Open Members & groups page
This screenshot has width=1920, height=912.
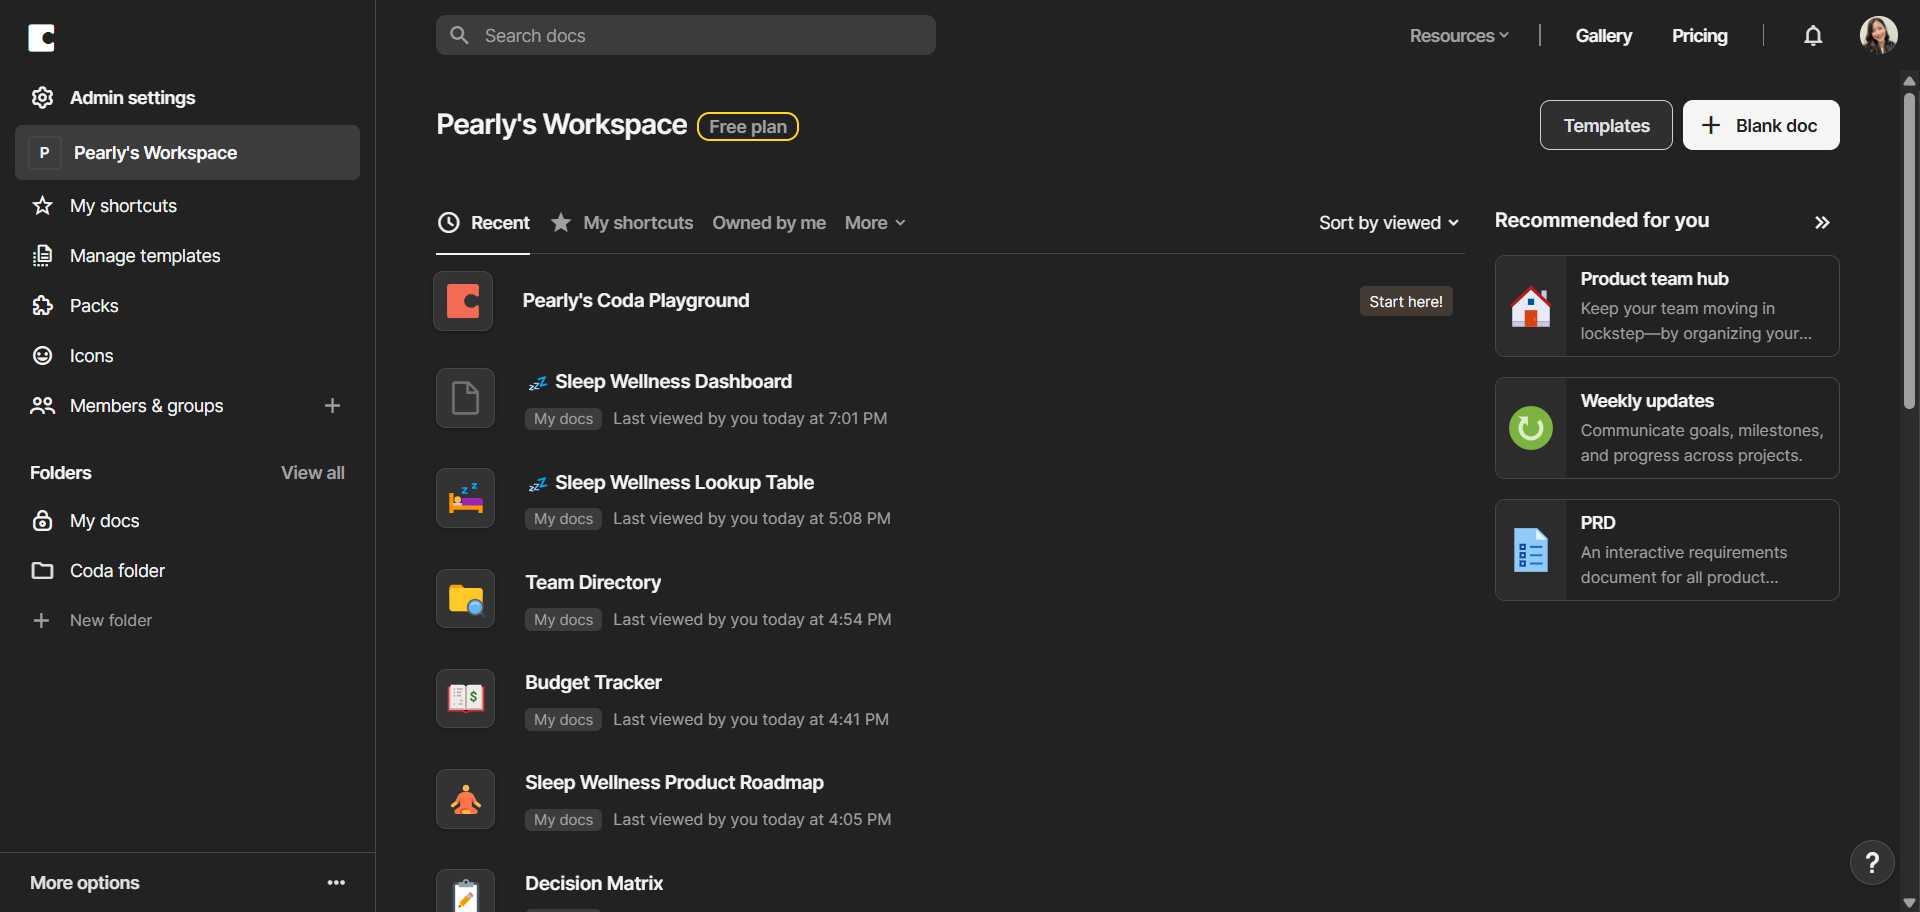point(147,405)
